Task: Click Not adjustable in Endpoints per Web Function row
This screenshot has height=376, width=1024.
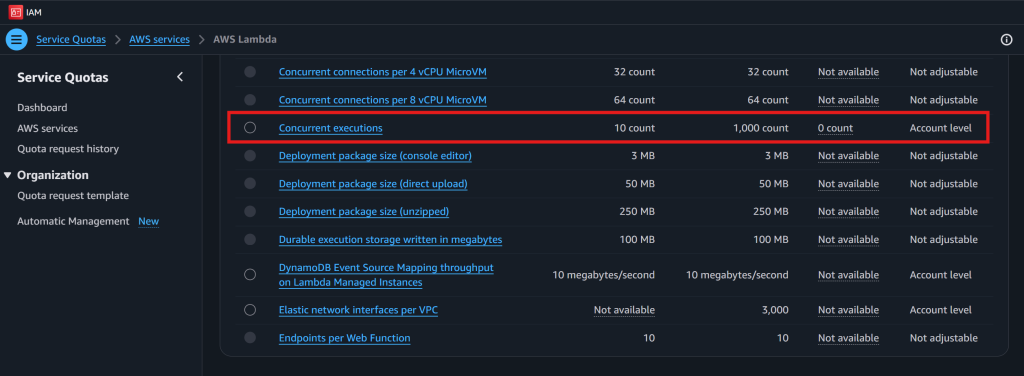Action: point(944,338)
